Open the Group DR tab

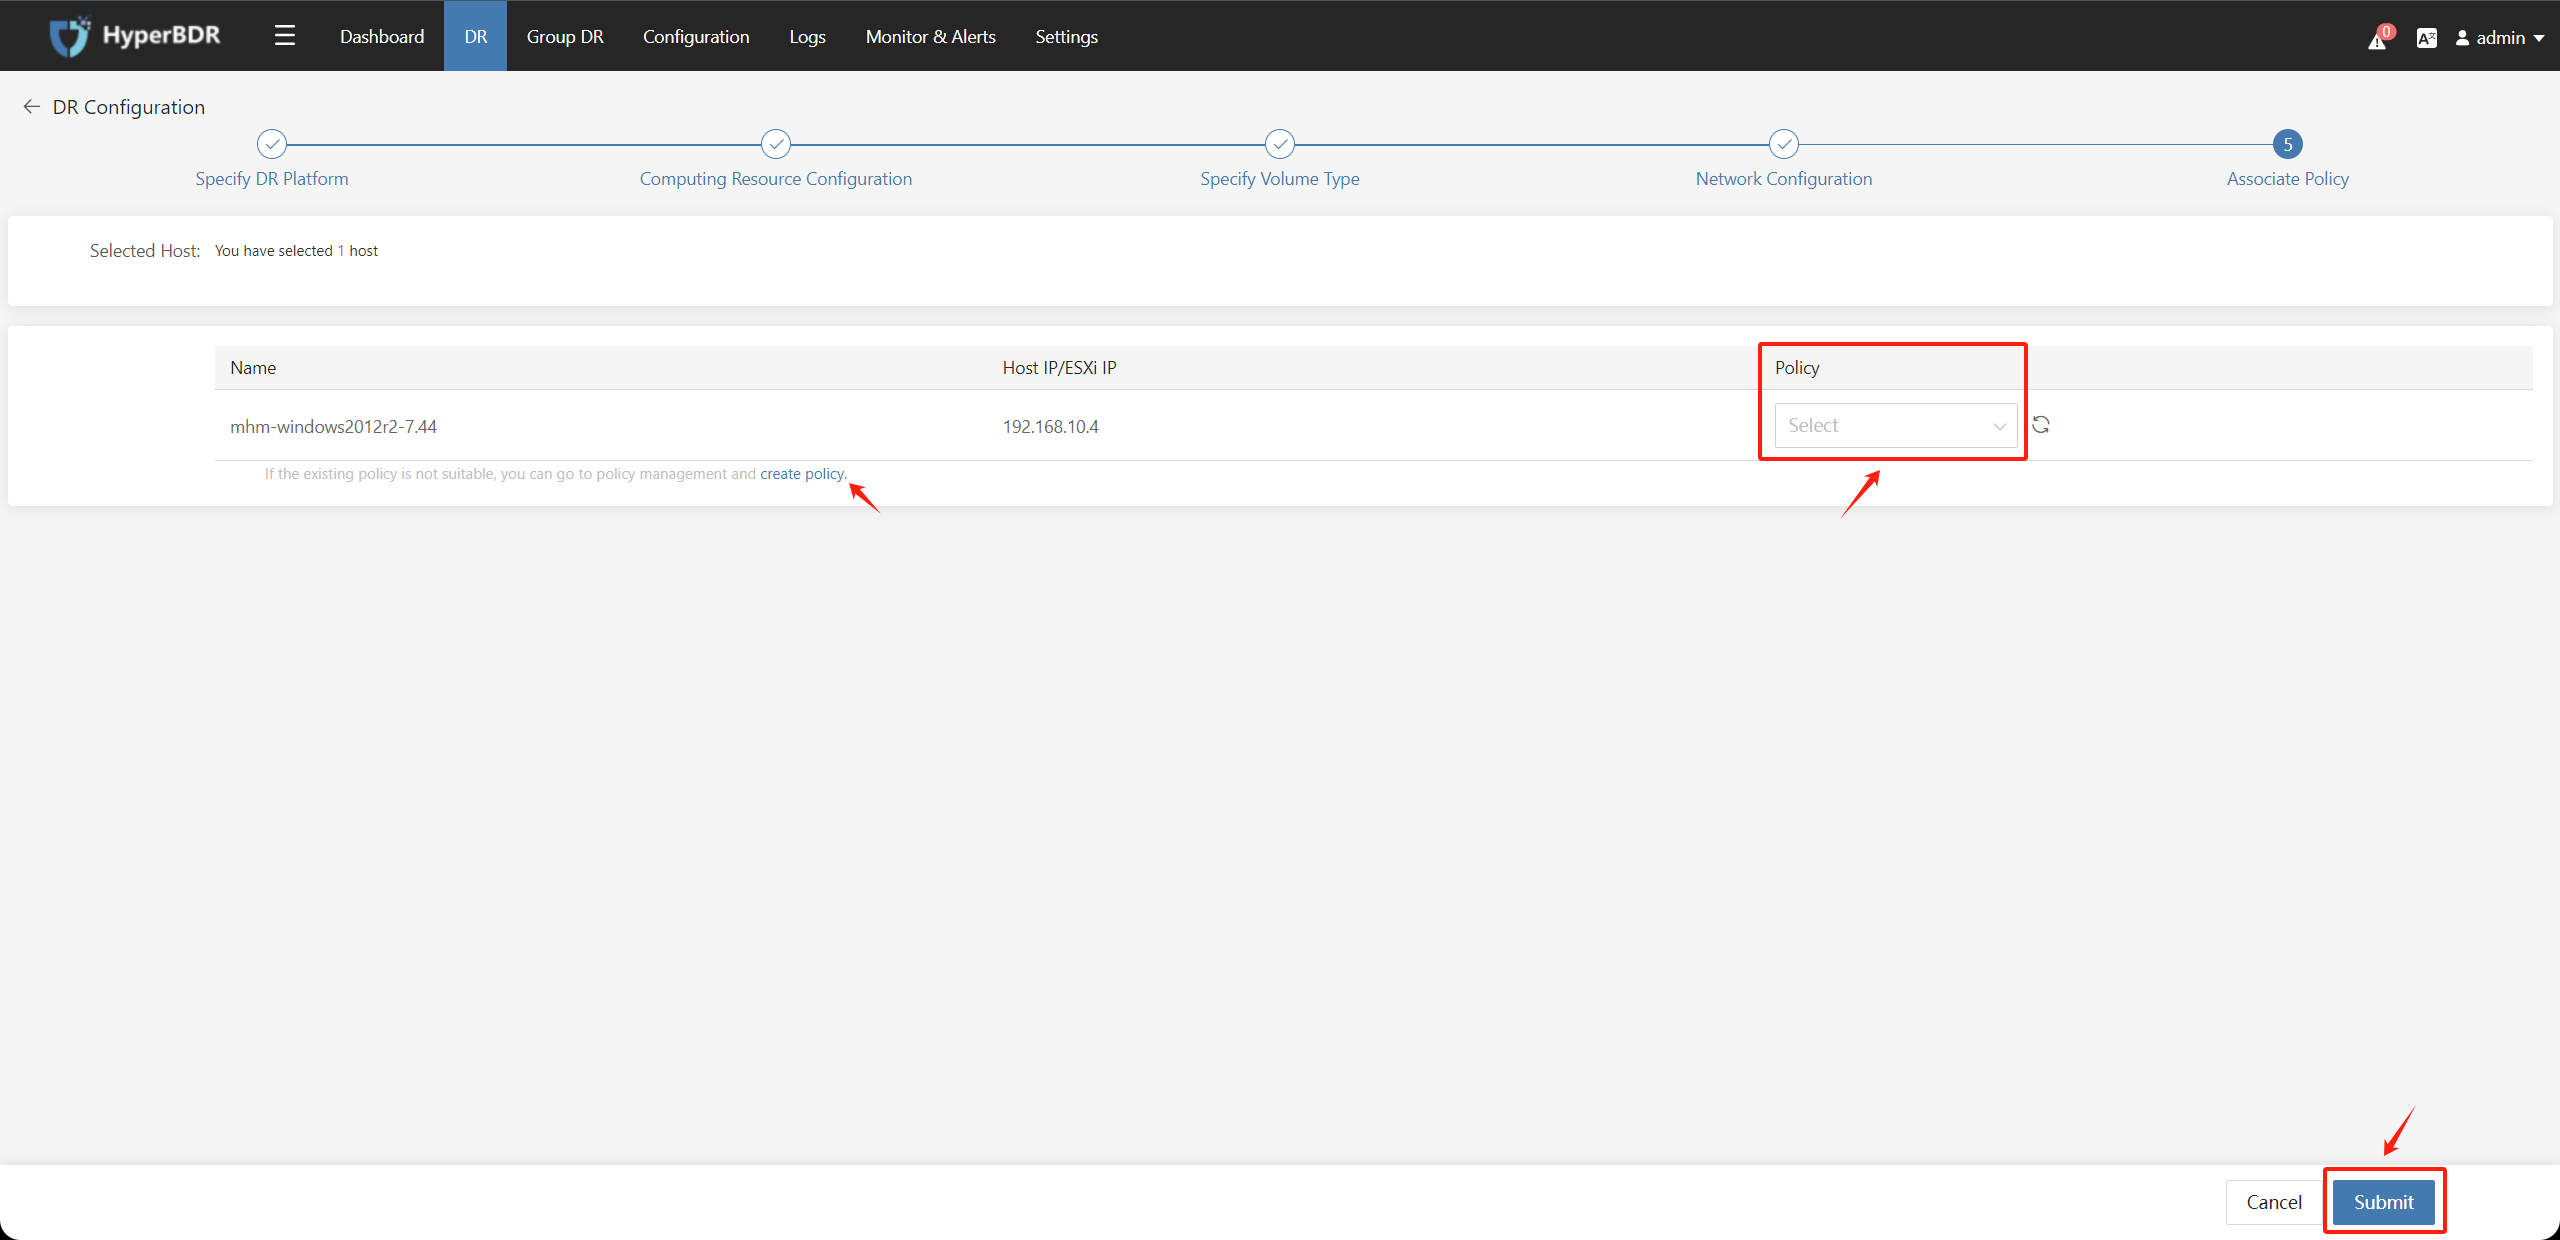click(x=567, y=36)
